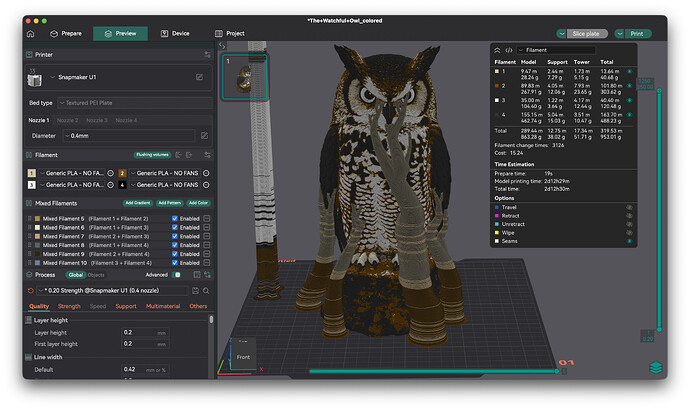
Task: Click the second sync icon beside Flushing volumes
Action: coord(189,155)
